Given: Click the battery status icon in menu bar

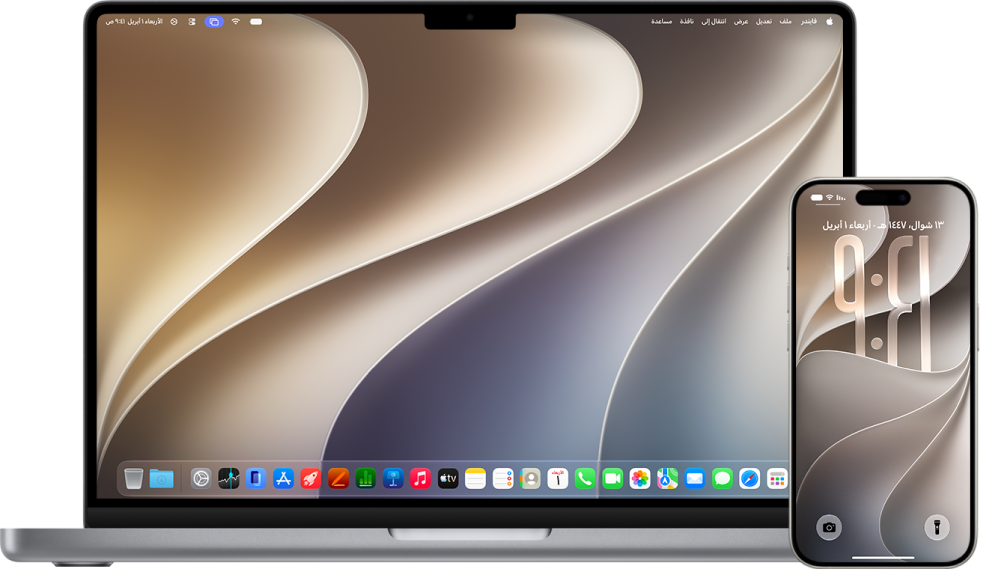Looking at the screenshot, I should (x=256, y=21).
